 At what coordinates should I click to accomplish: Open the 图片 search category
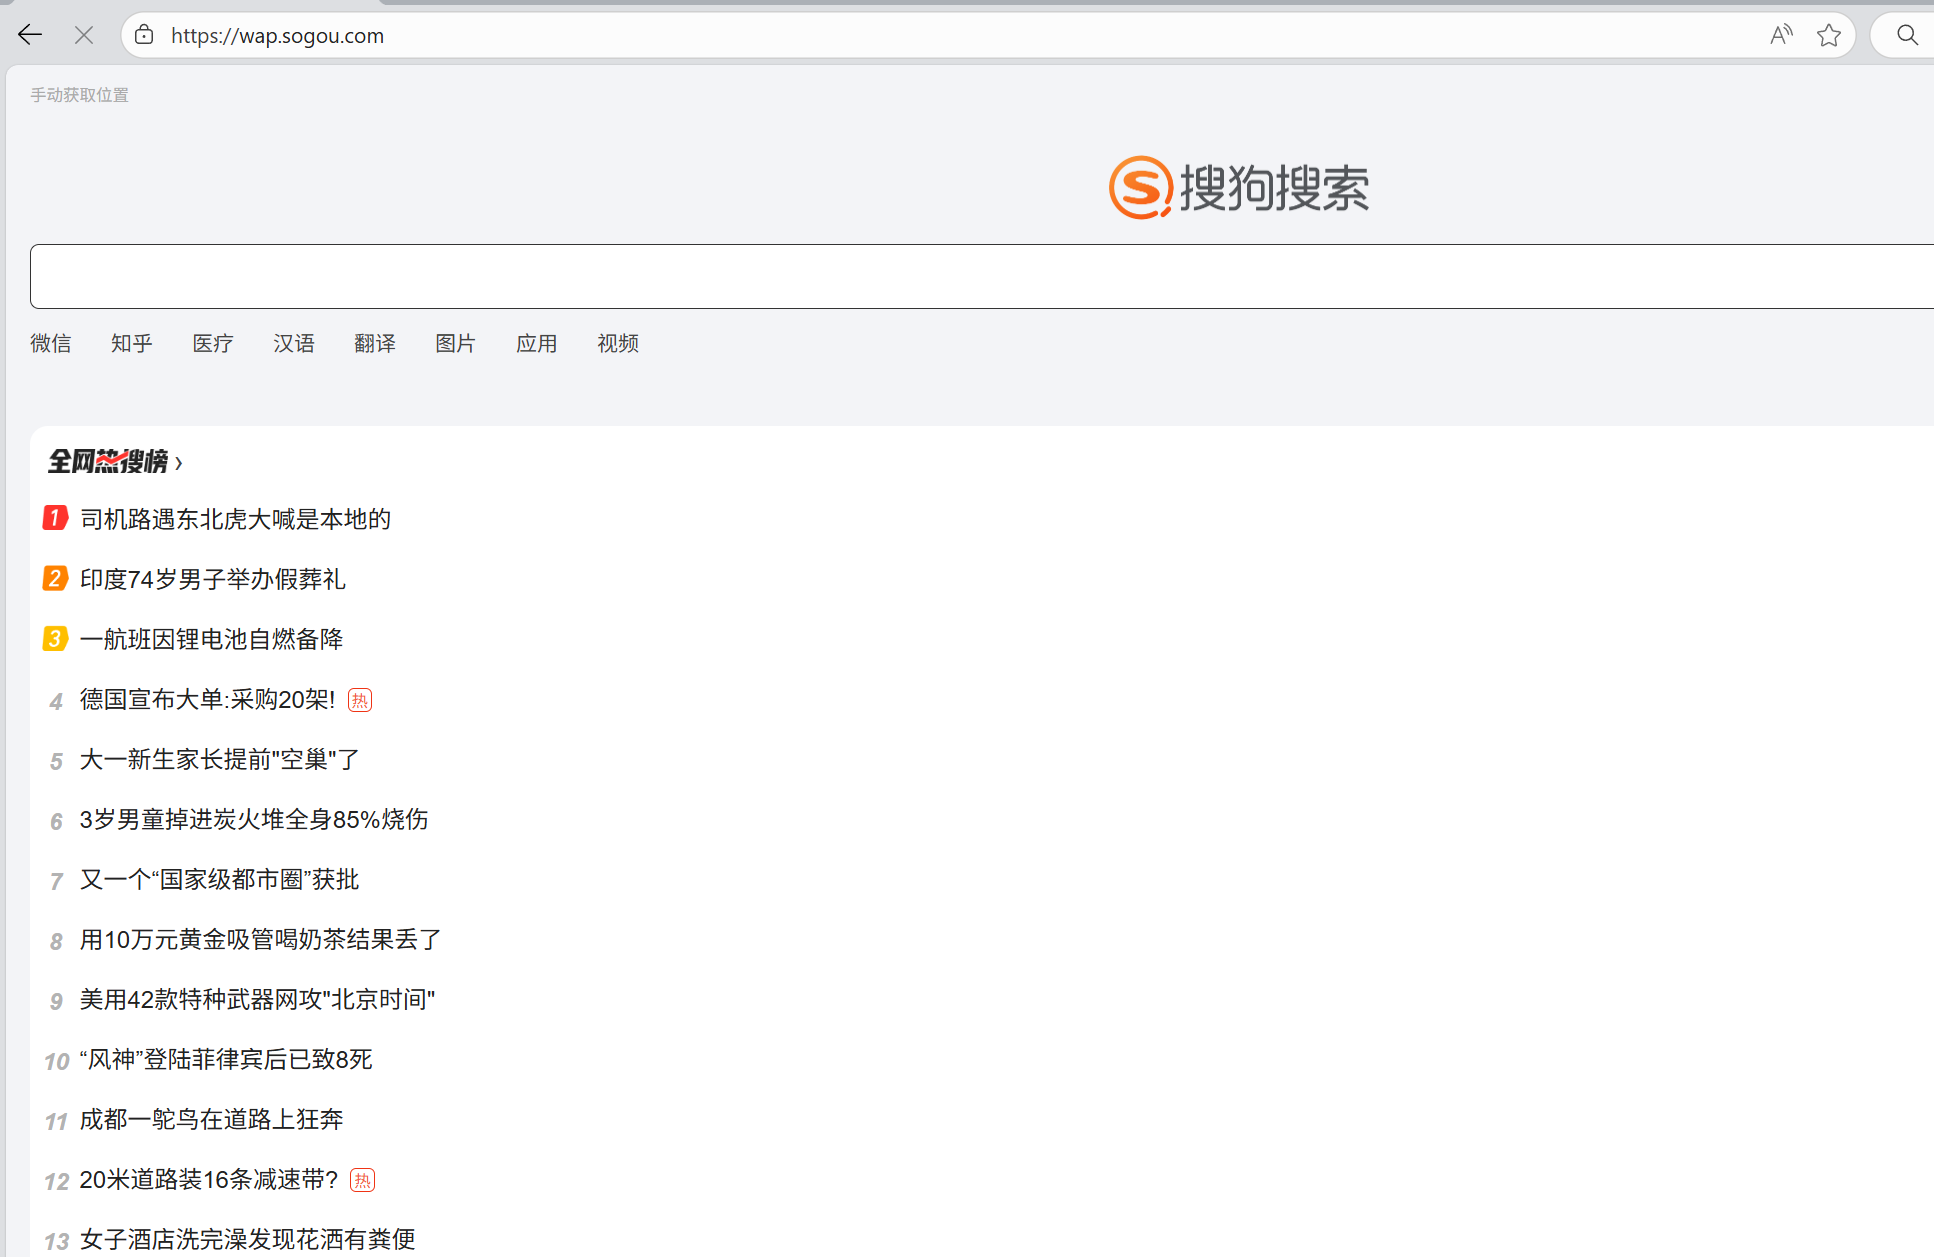[x=456, y=343]
